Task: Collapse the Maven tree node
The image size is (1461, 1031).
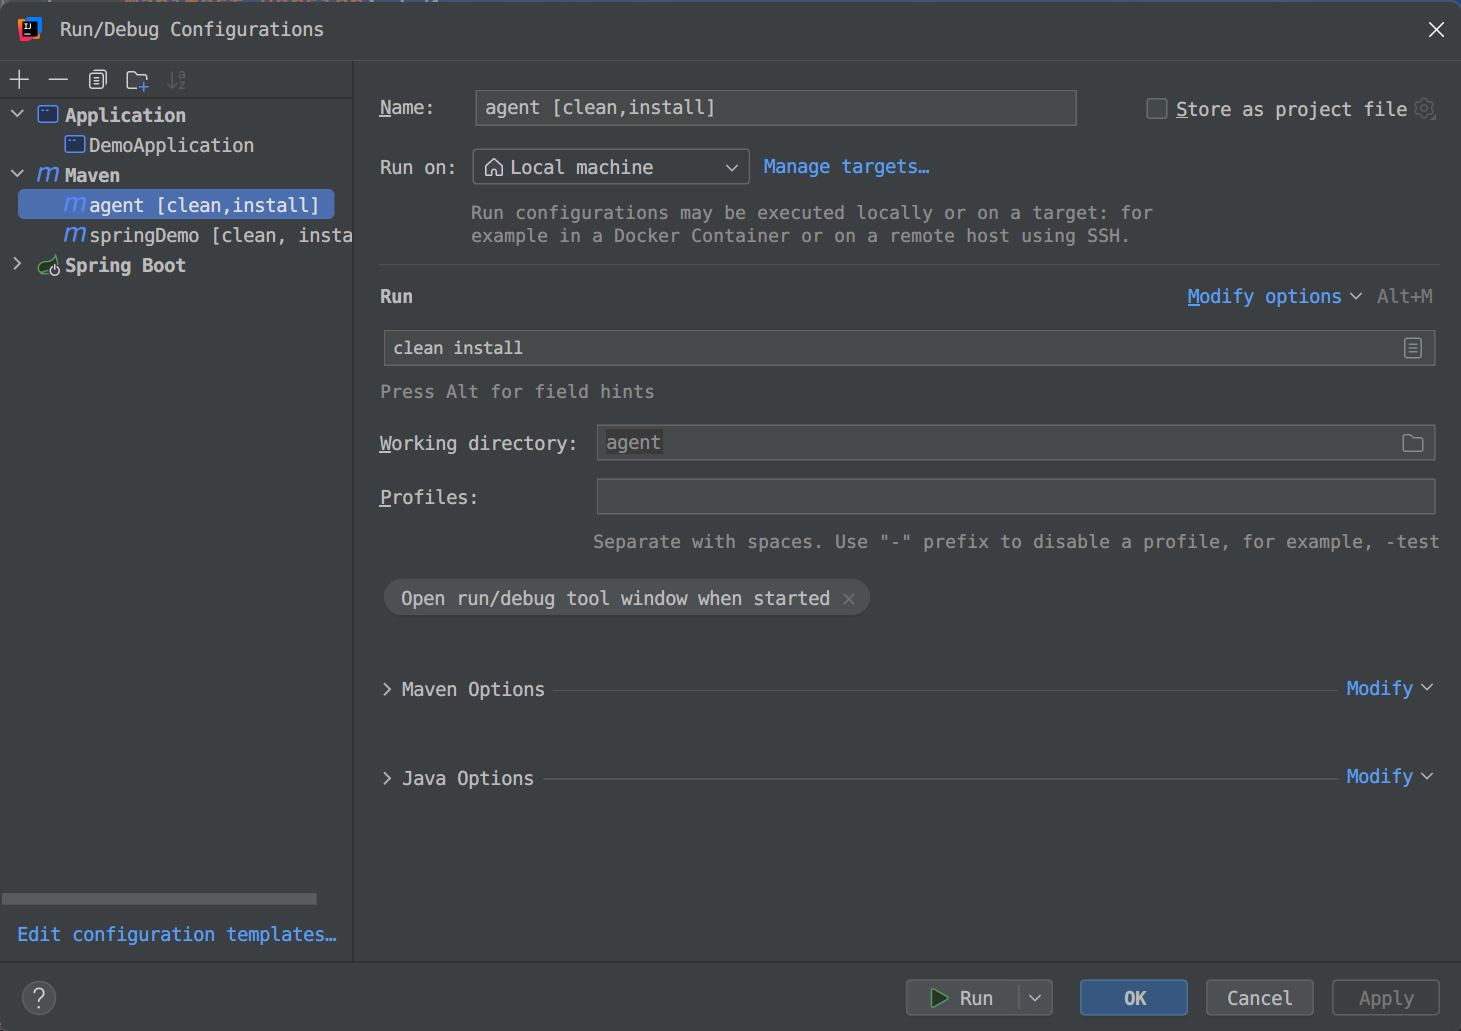Action: point(17,174)
